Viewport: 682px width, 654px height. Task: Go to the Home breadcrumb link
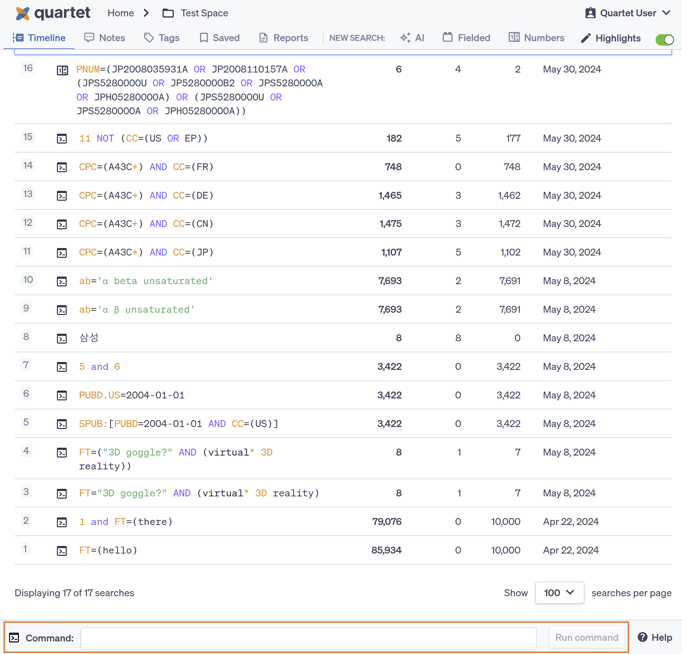(120, 13)
